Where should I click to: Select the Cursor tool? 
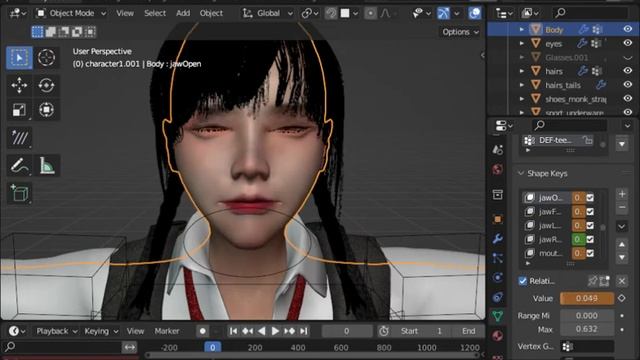pos(47,58)
